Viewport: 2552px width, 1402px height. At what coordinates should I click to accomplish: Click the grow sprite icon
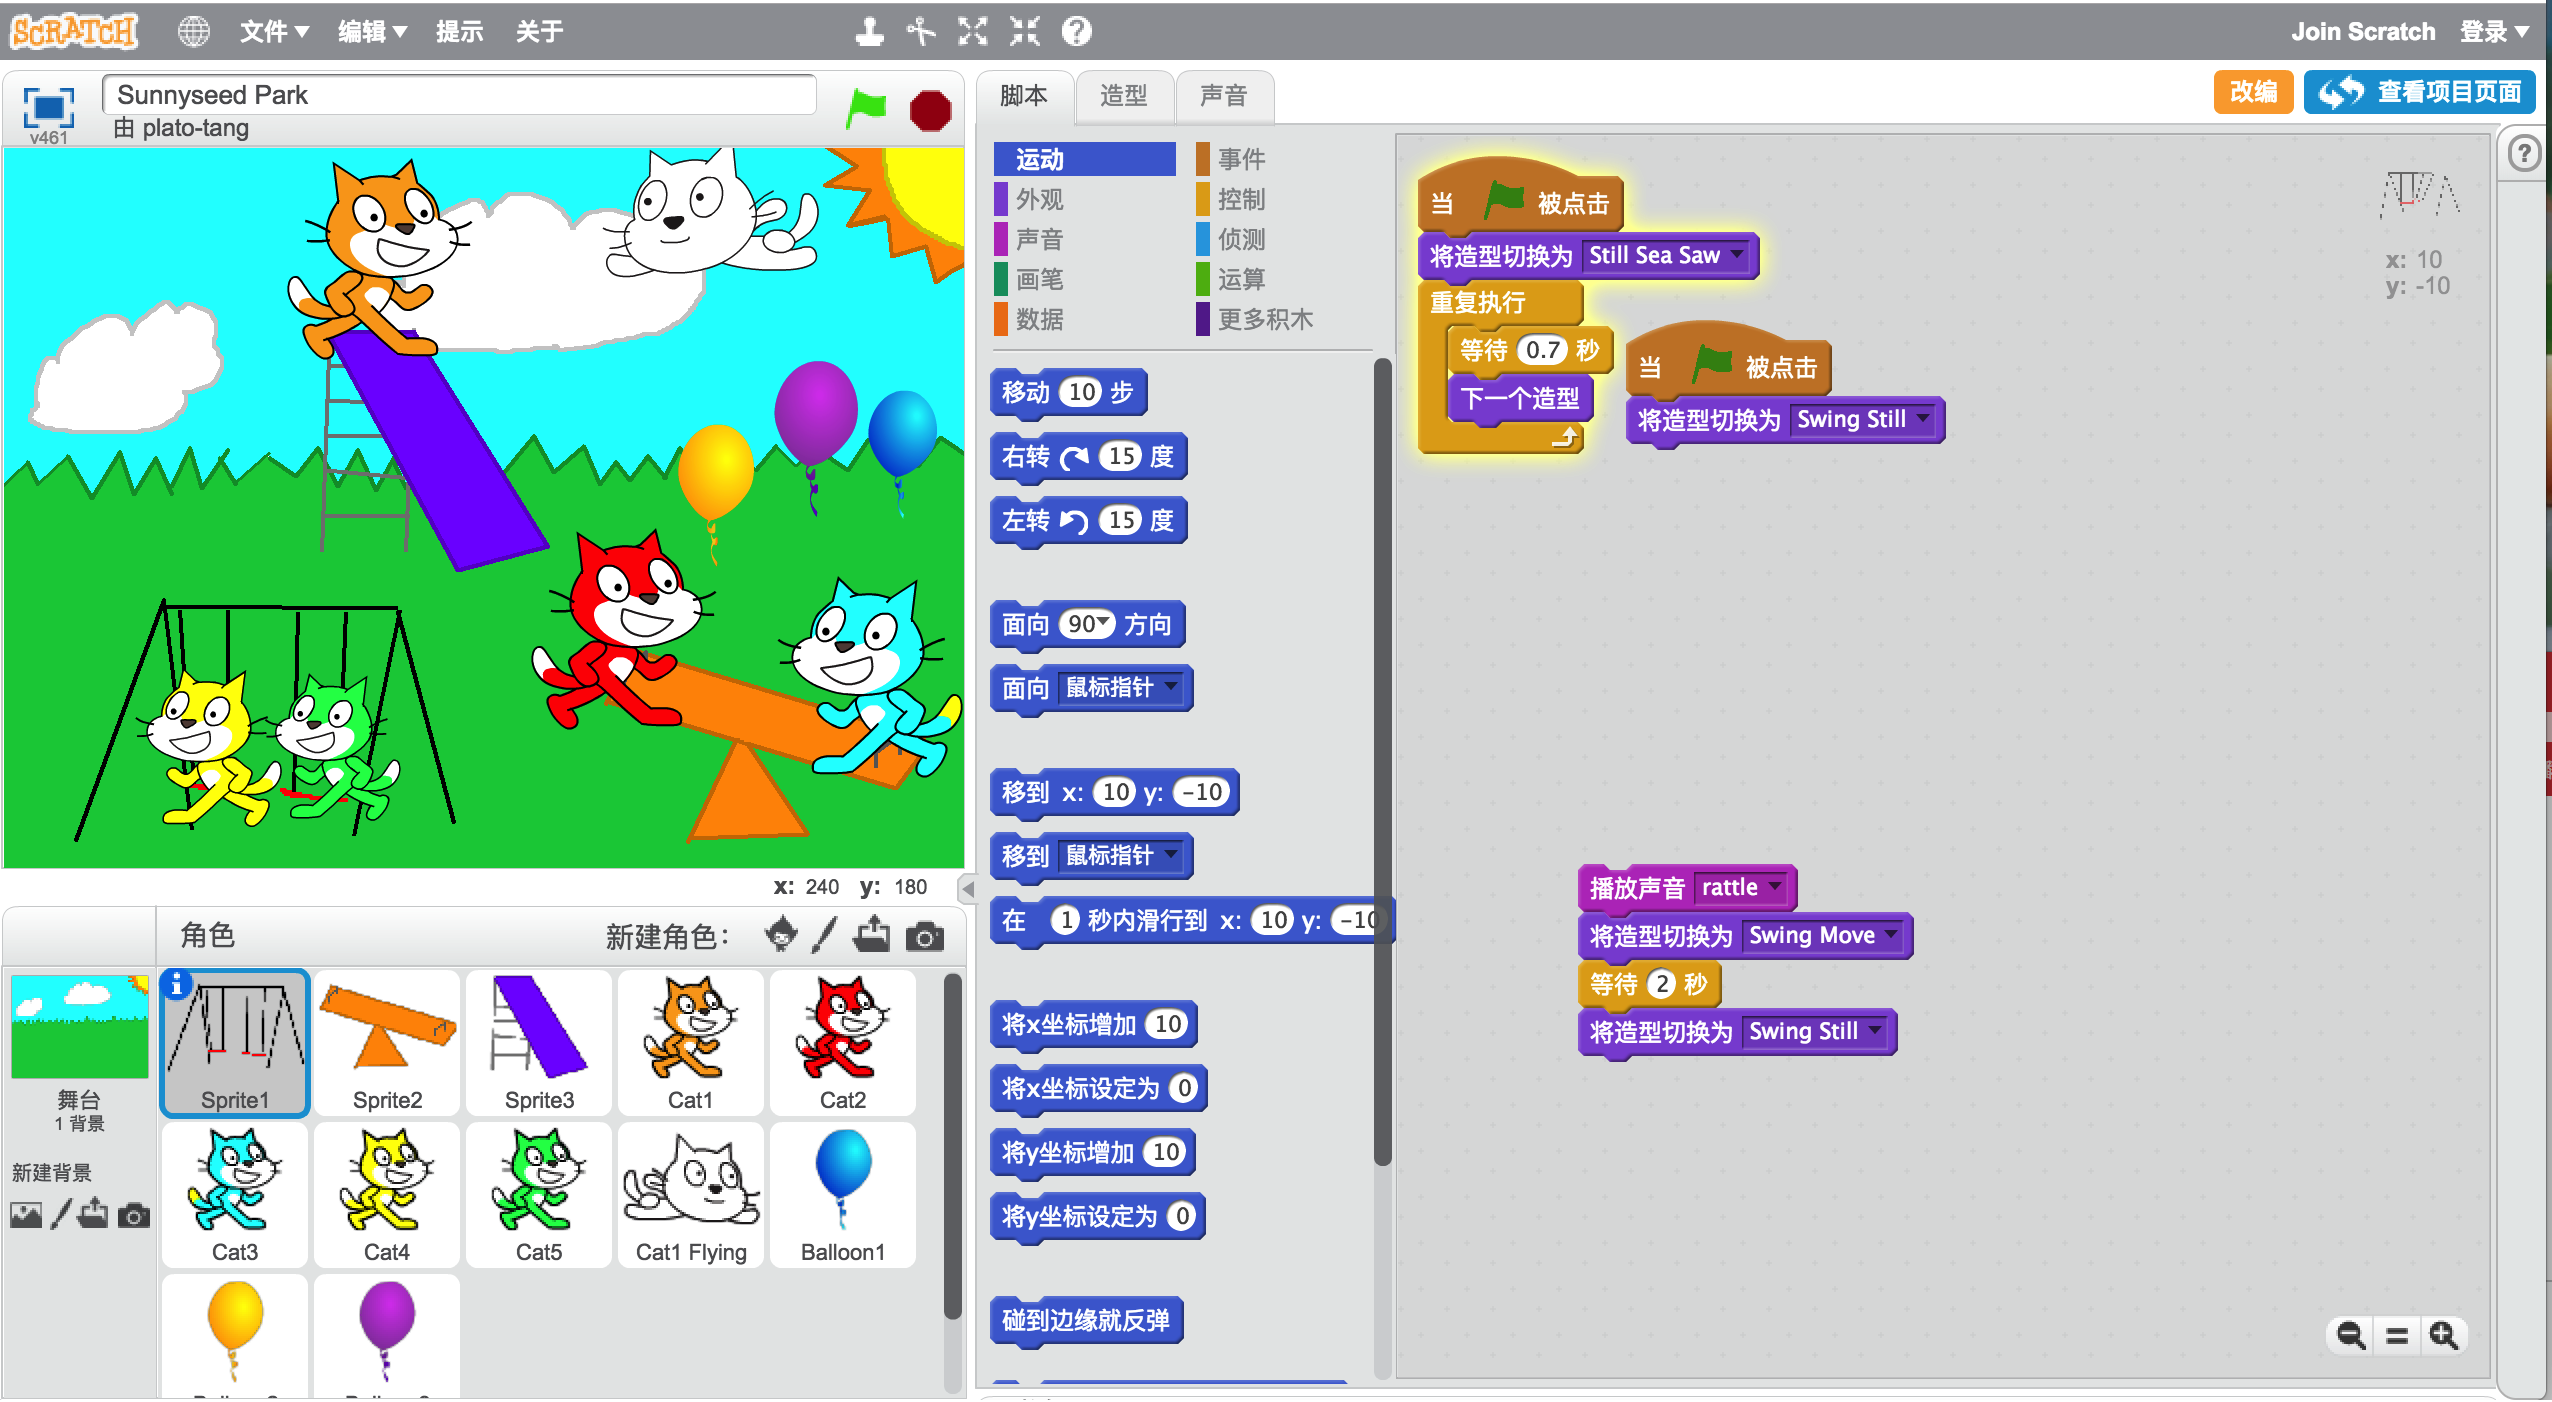click(972, 31)
